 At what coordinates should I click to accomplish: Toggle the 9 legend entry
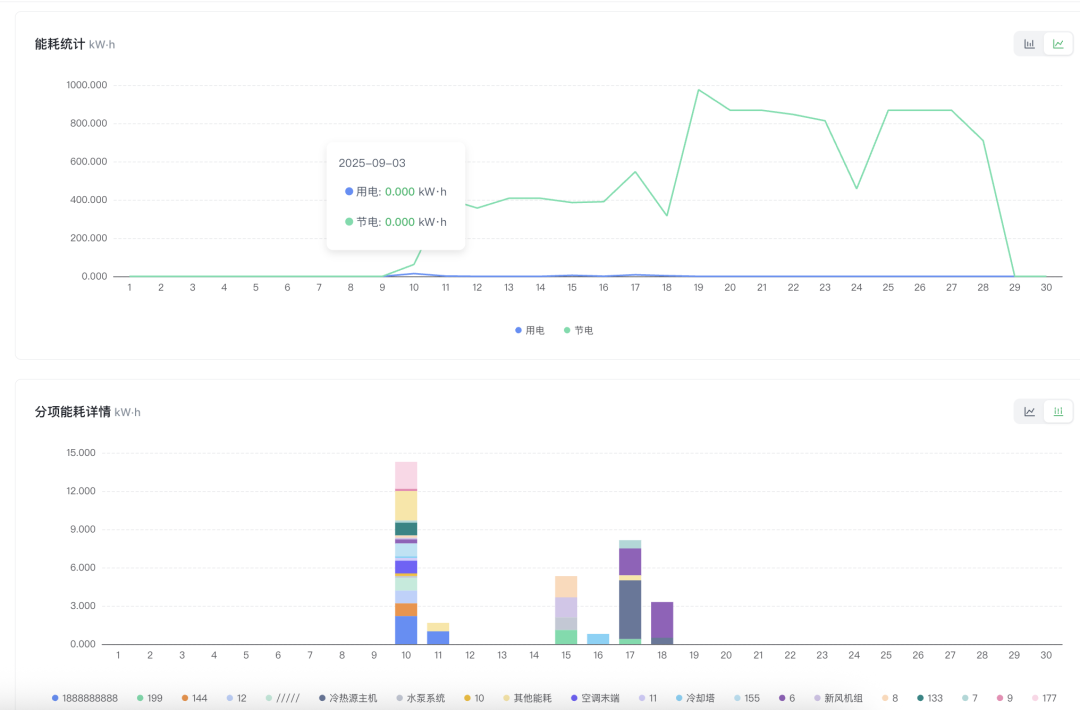tap(1004, 698)
